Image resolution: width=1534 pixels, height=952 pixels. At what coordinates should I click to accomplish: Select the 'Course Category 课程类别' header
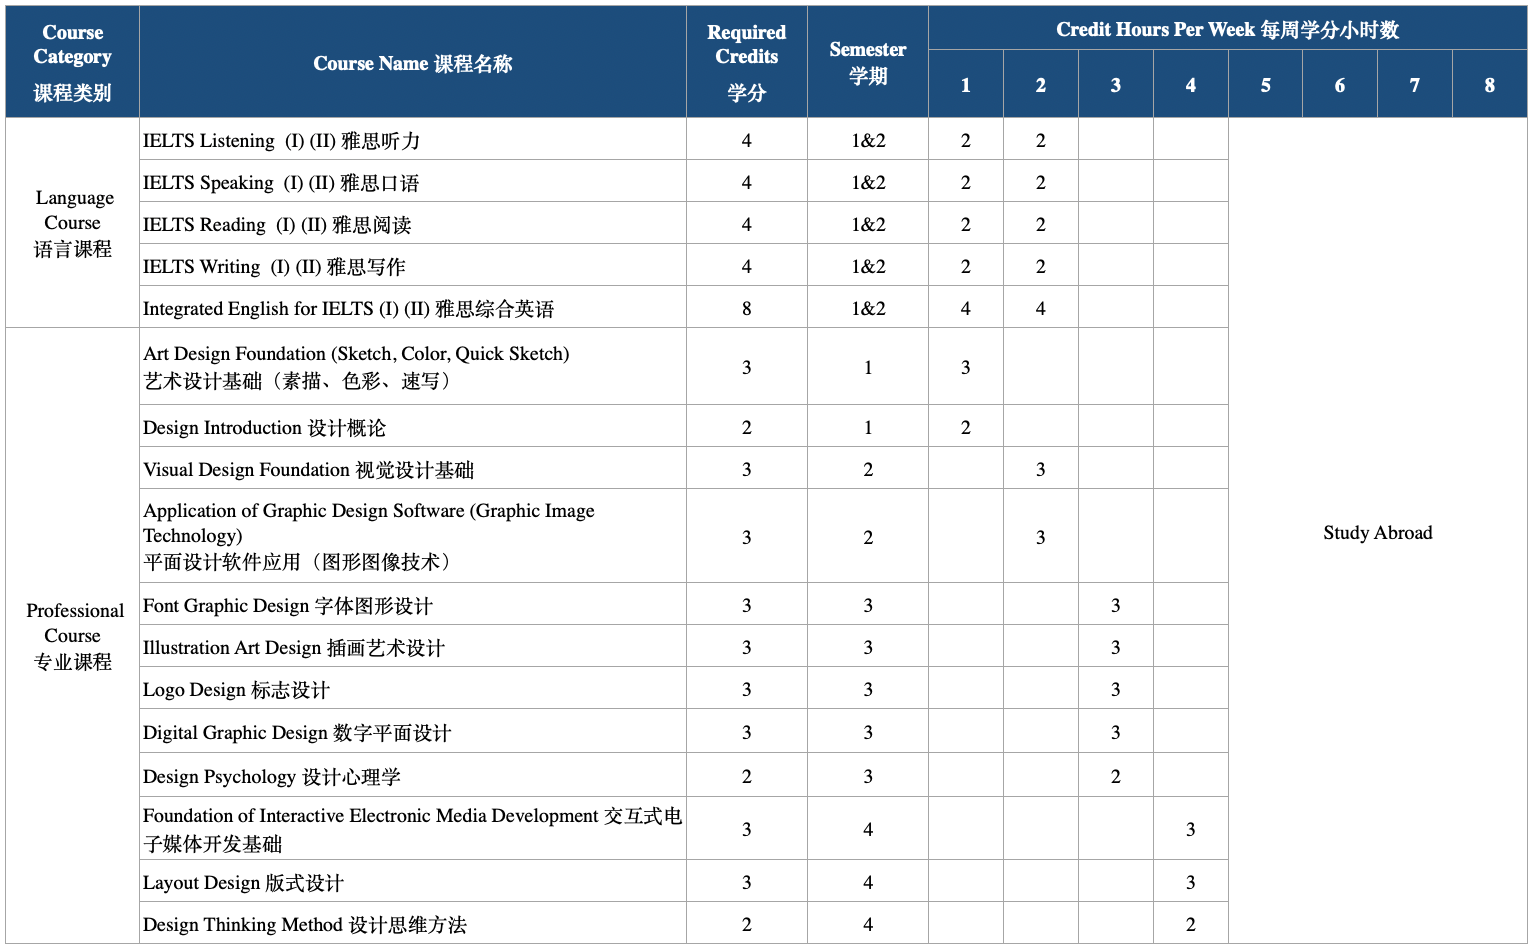point(73,63)
